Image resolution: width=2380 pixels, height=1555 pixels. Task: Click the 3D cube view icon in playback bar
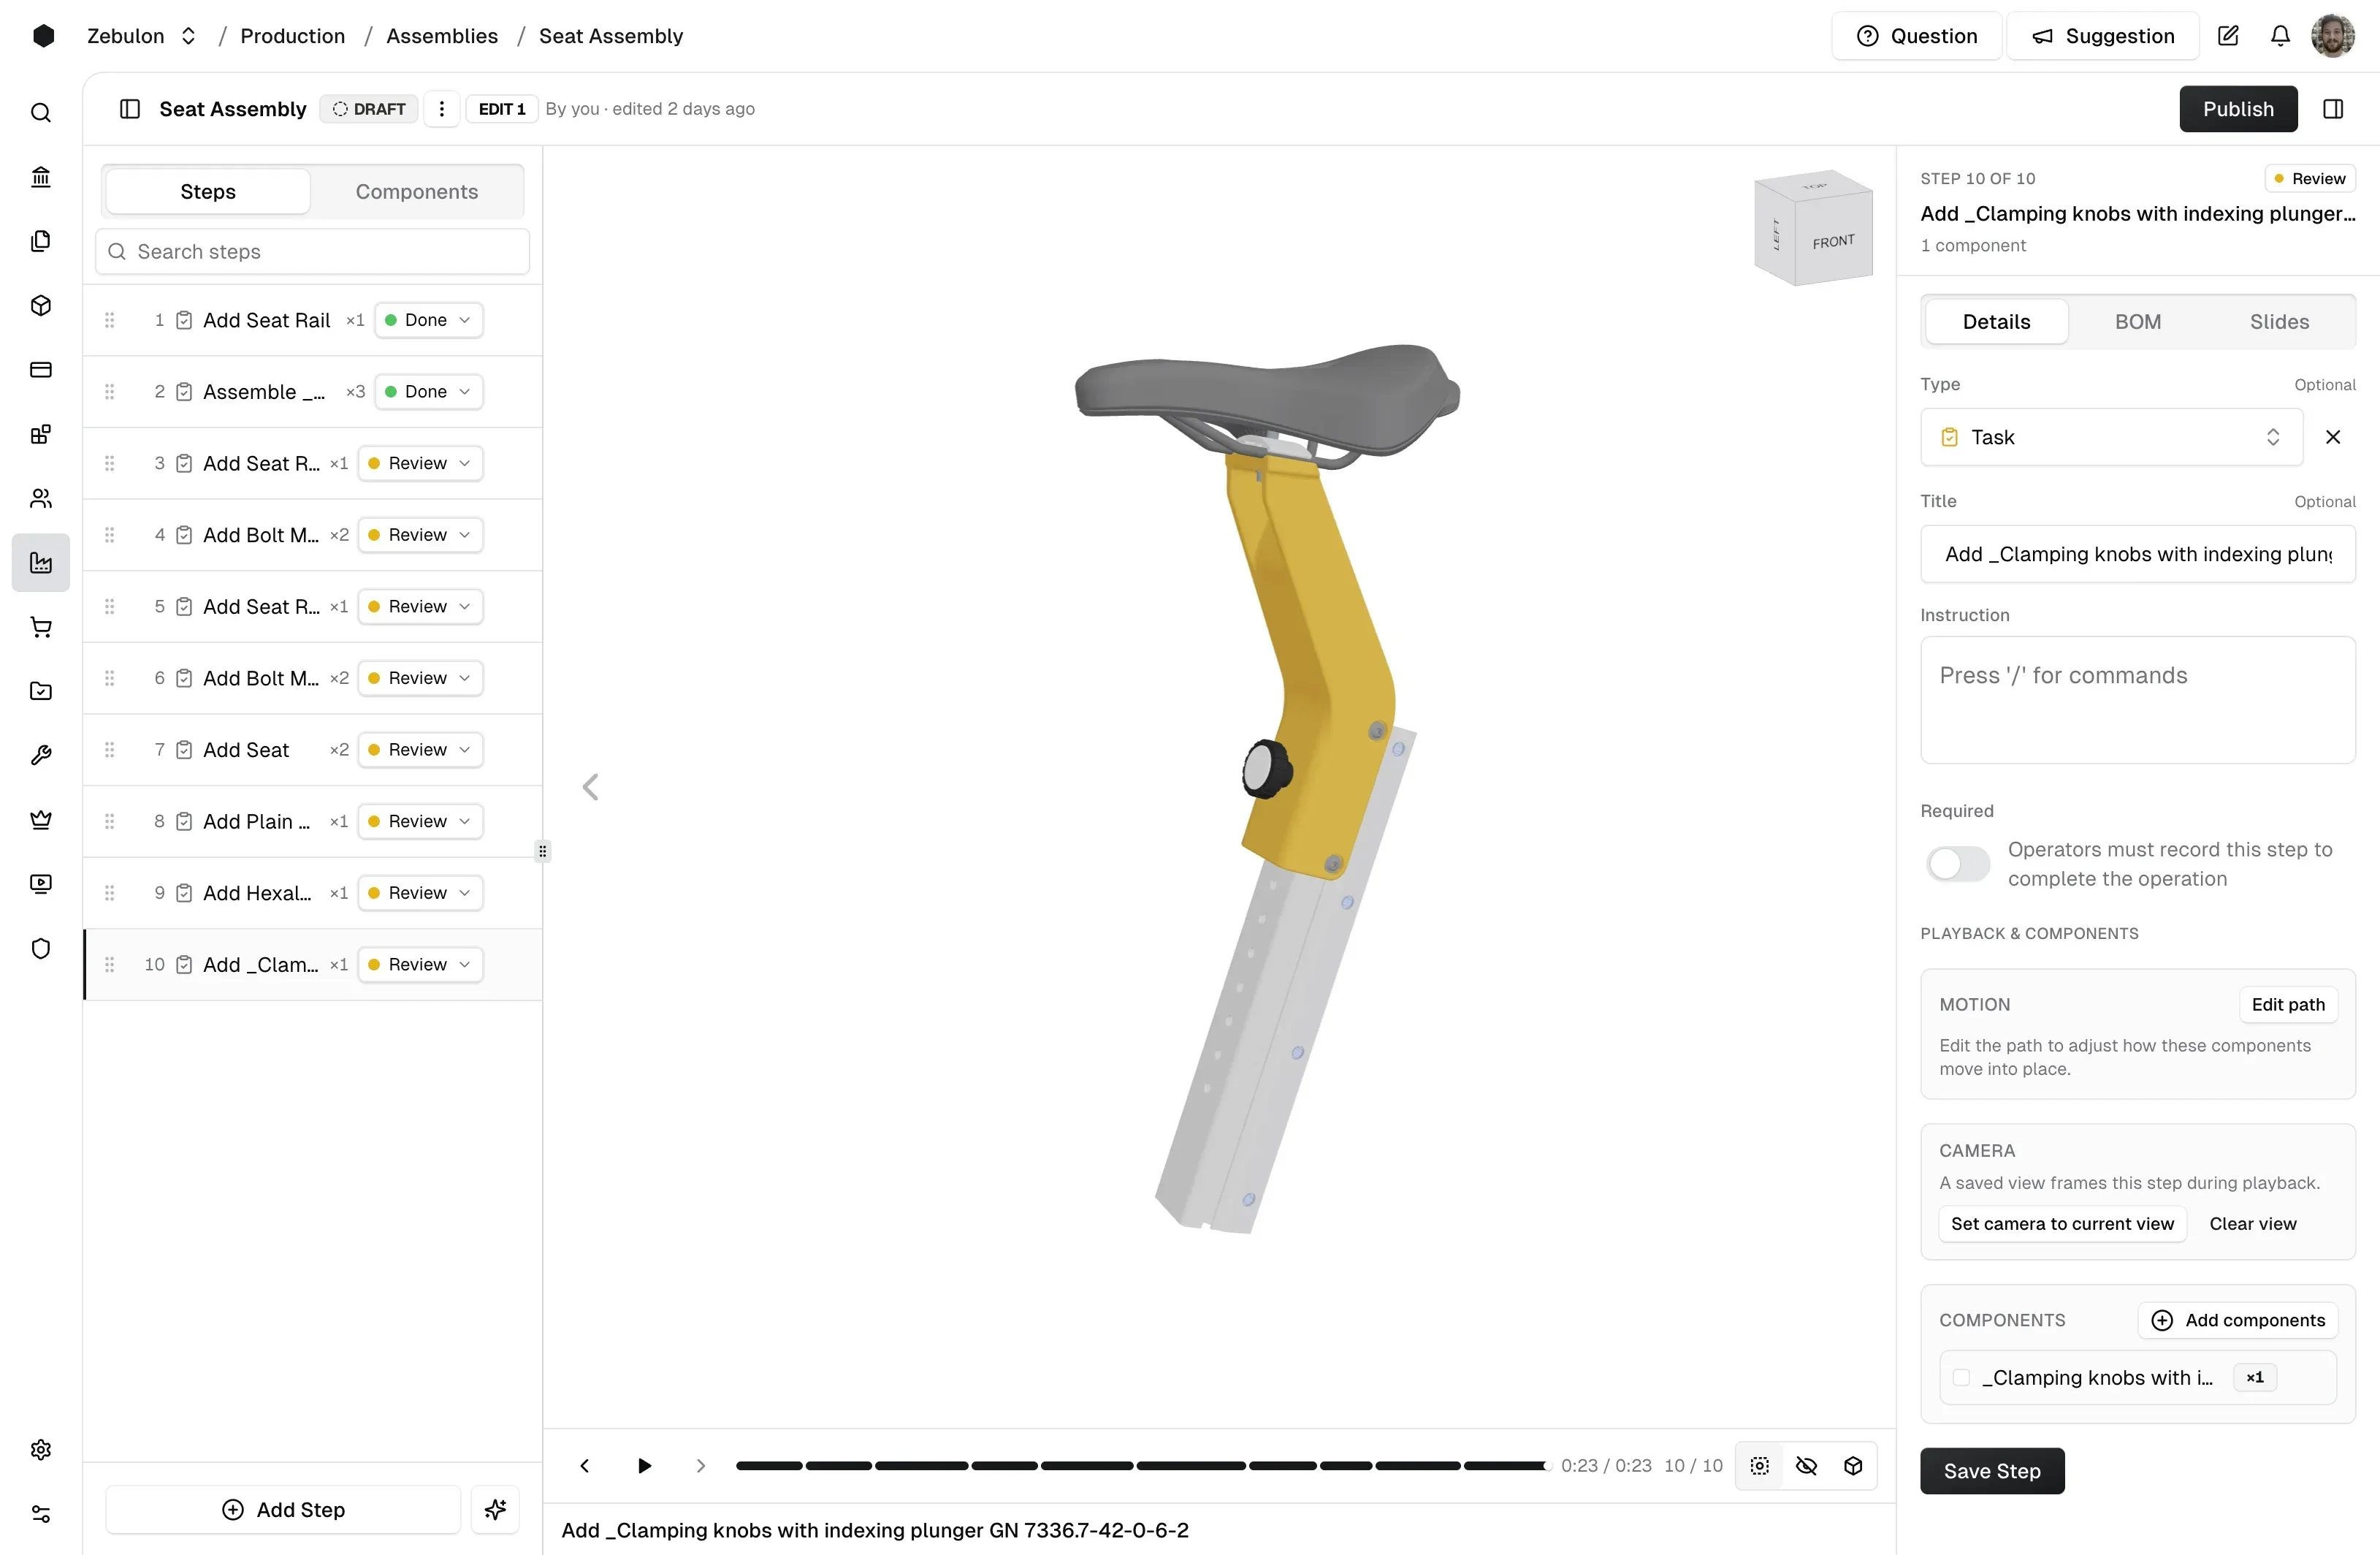pyautogui.click(x=1853, y=1465)
